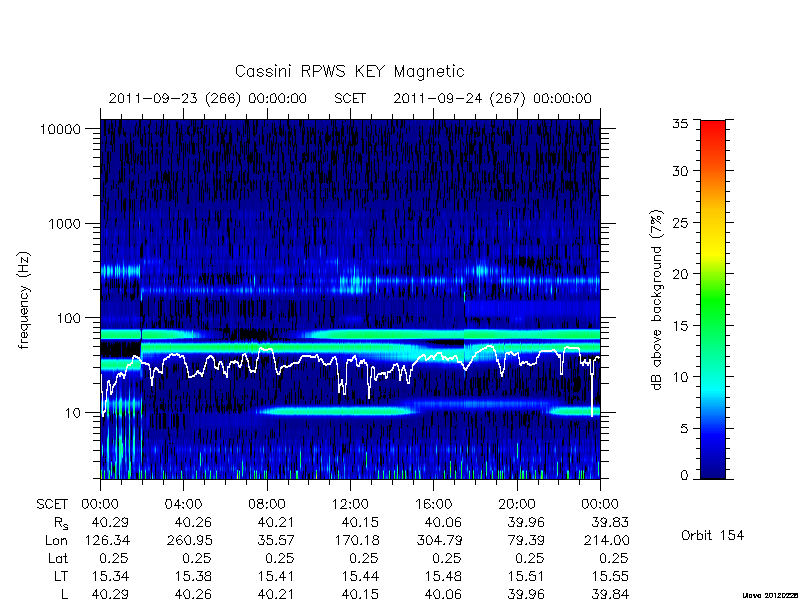
Task: Click the LT value 15.41
Action: pyautogui.click(x=276, y=576)
